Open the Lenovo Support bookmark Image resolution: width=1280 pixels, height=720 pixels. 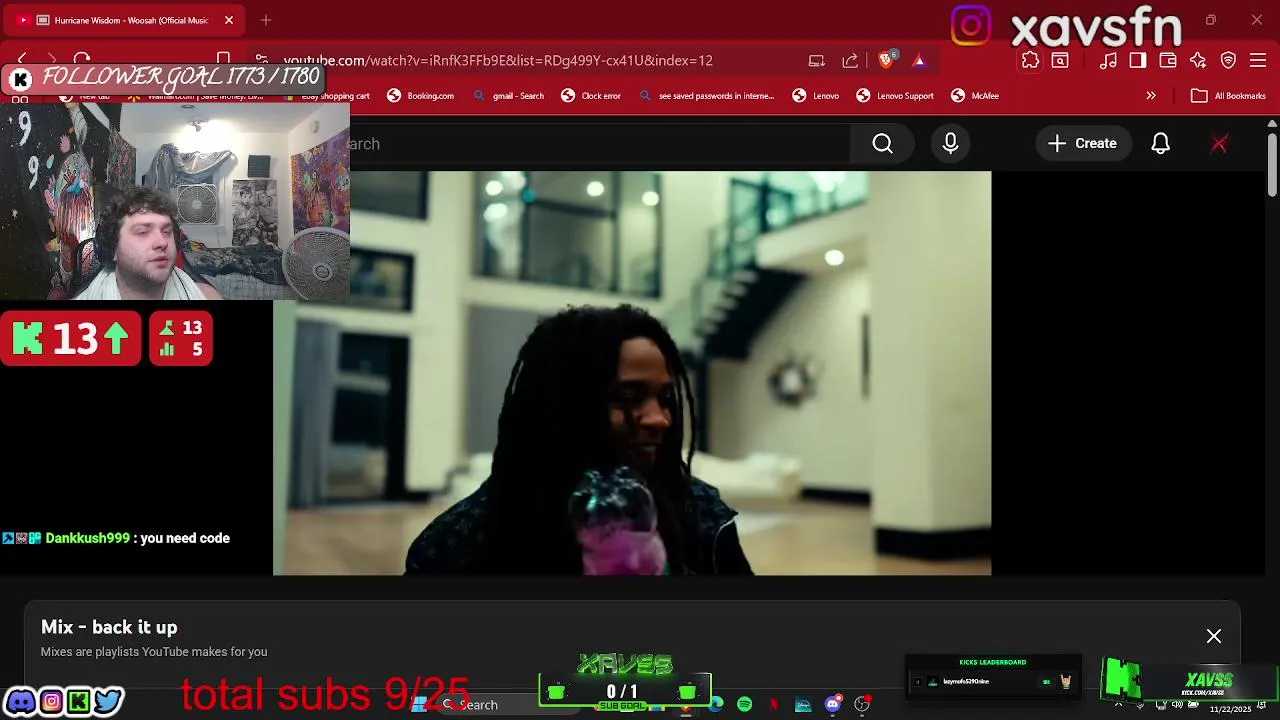[x=895, y=96]
